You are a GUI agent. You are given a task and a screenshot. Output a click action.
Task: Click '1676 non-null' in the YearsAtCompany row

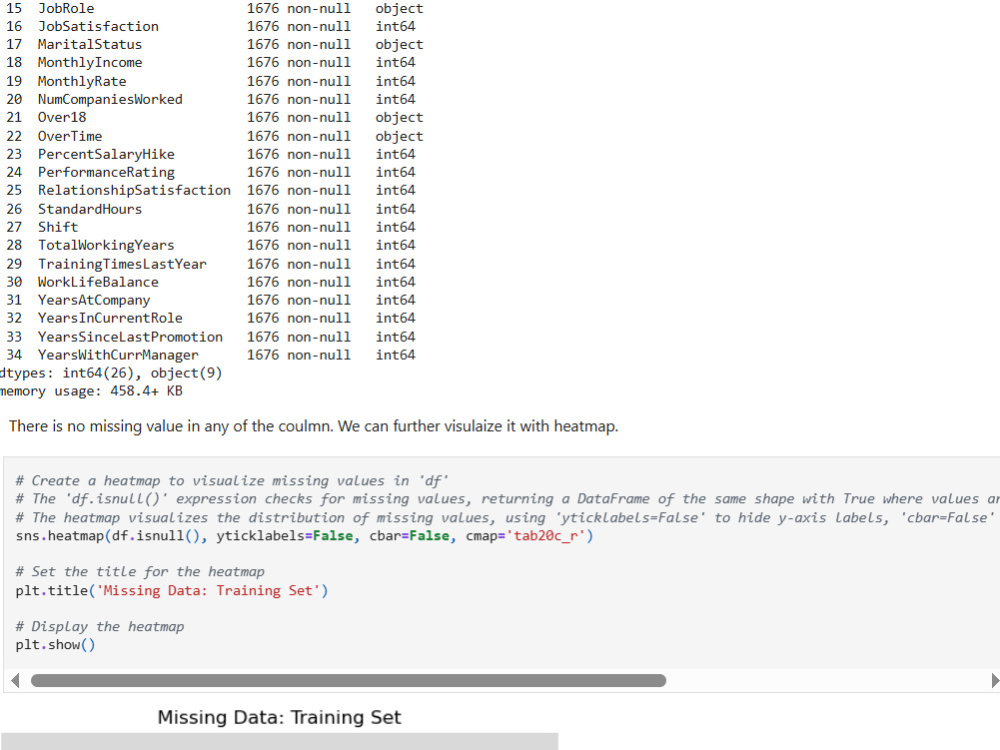coord(298,300)
